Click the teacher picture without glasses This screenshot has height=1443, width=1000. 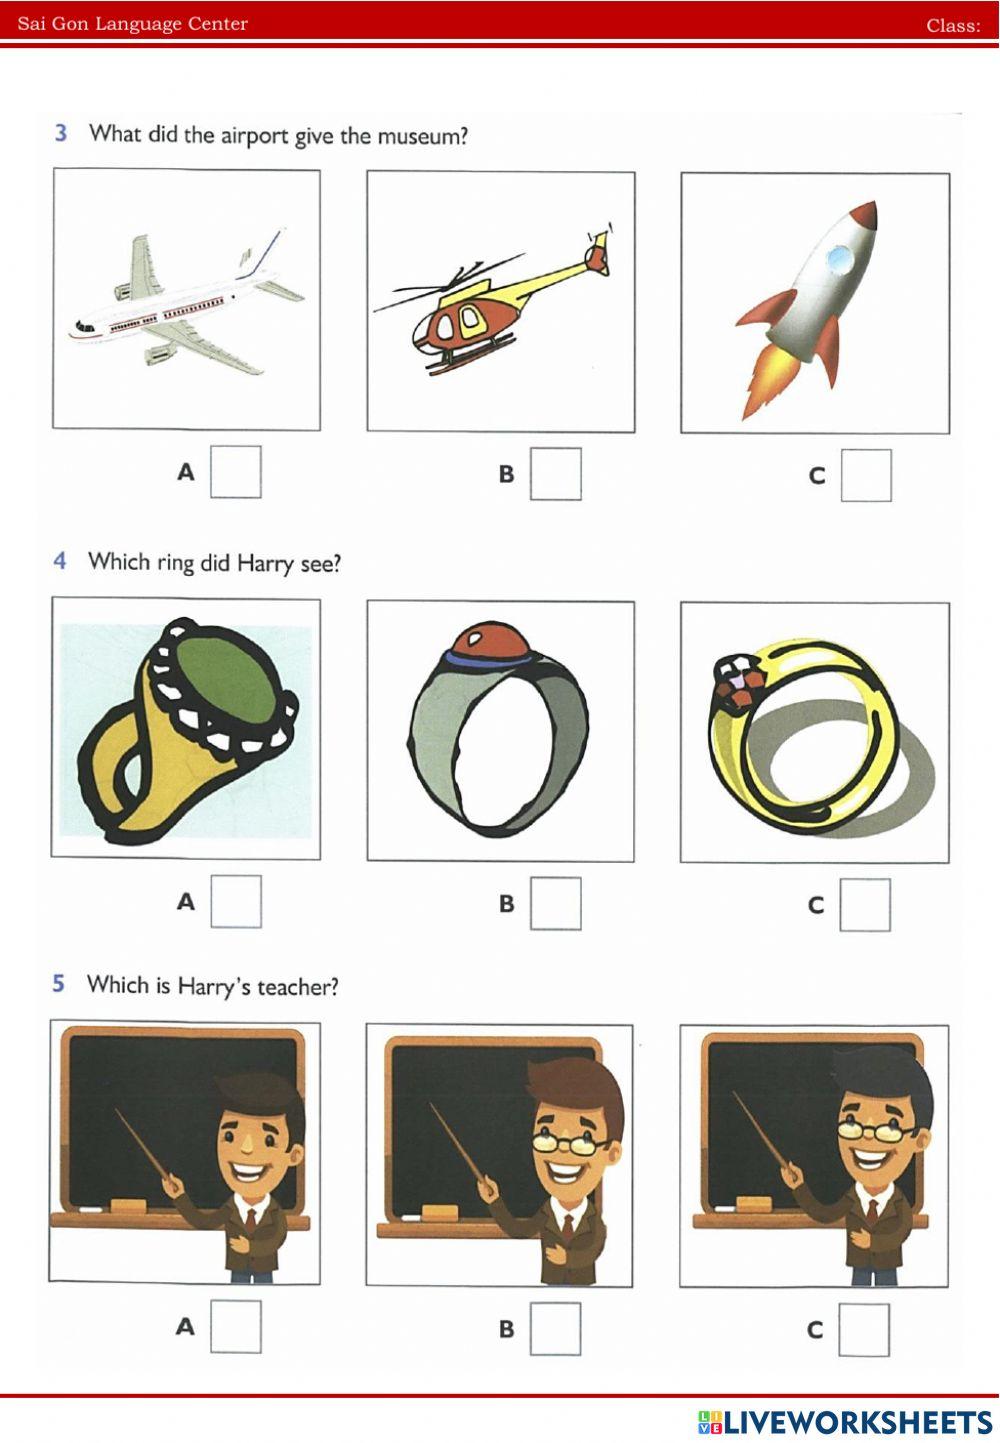point(185,1152)
